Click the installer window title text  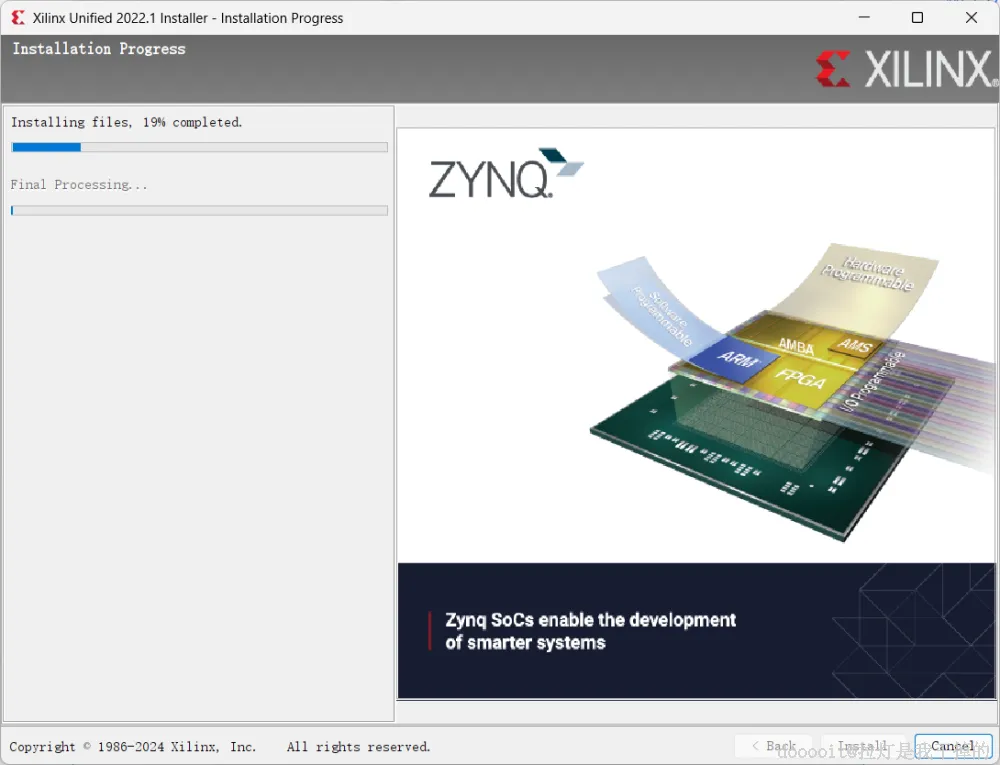[188, 18]
